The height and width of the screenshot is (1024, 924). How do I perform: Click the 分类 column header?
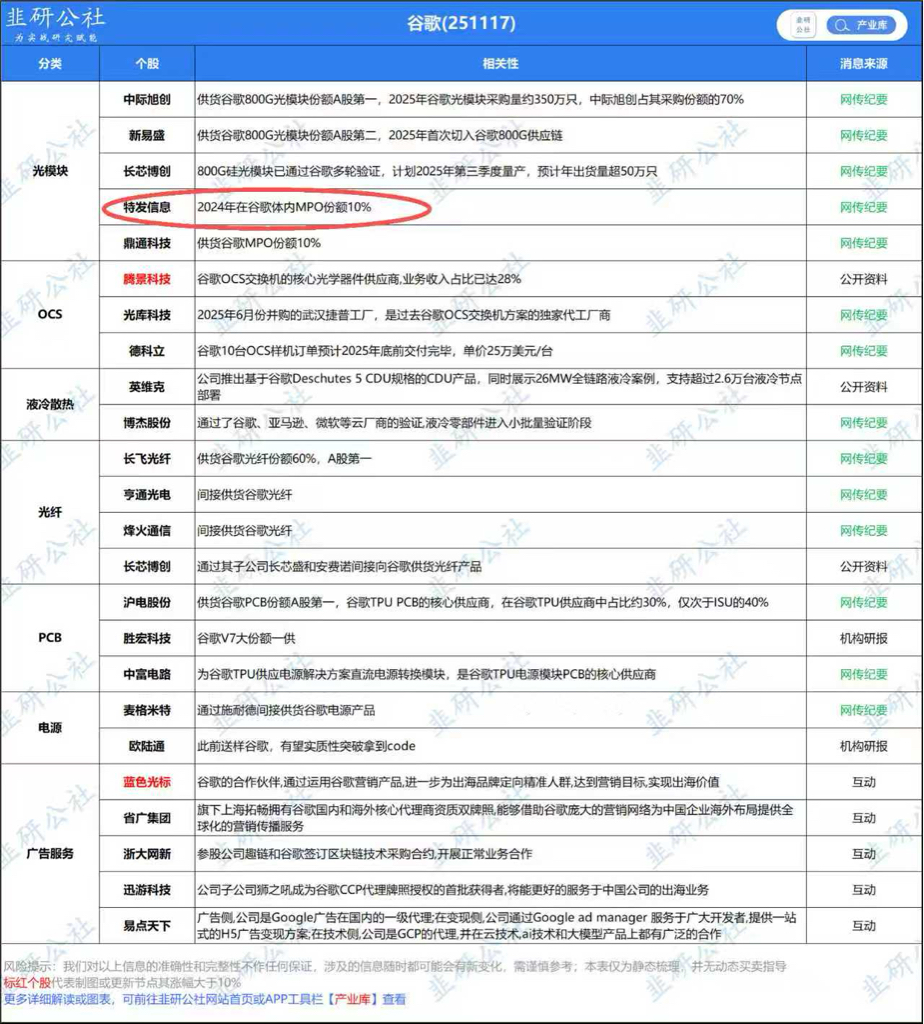coord(50,63)
